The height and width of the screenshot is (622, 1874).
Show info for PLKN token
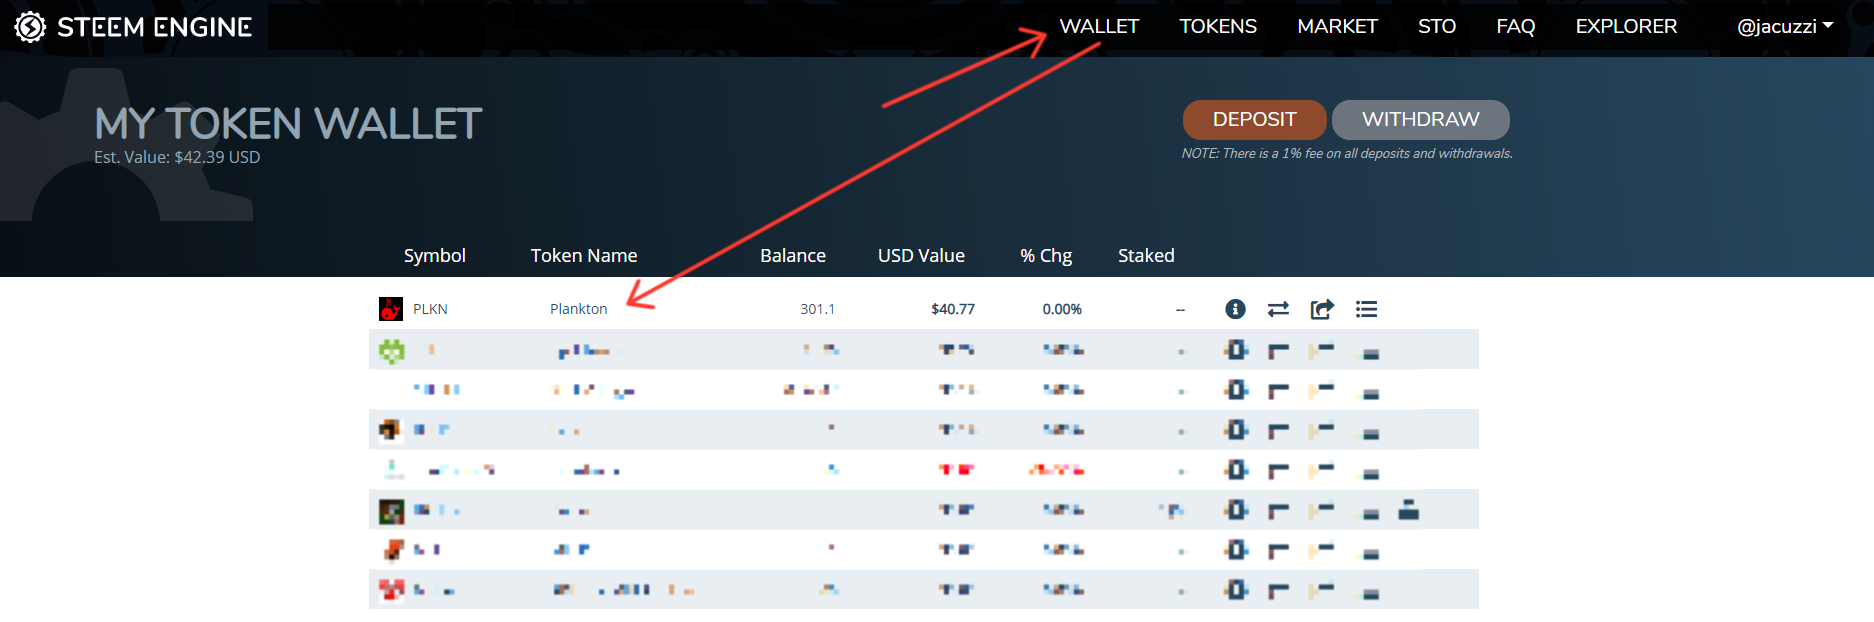1236,309
